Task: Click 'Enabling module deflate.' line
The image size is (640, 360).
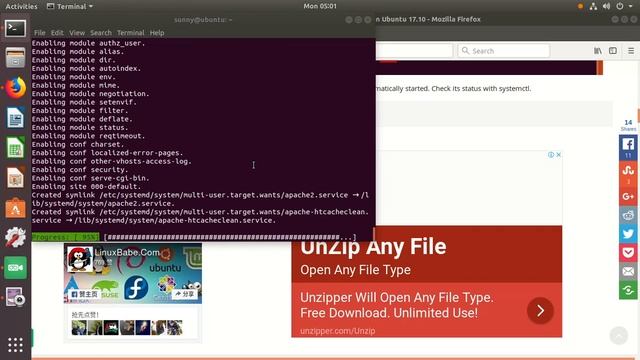Action: click(x=82, y=119)
